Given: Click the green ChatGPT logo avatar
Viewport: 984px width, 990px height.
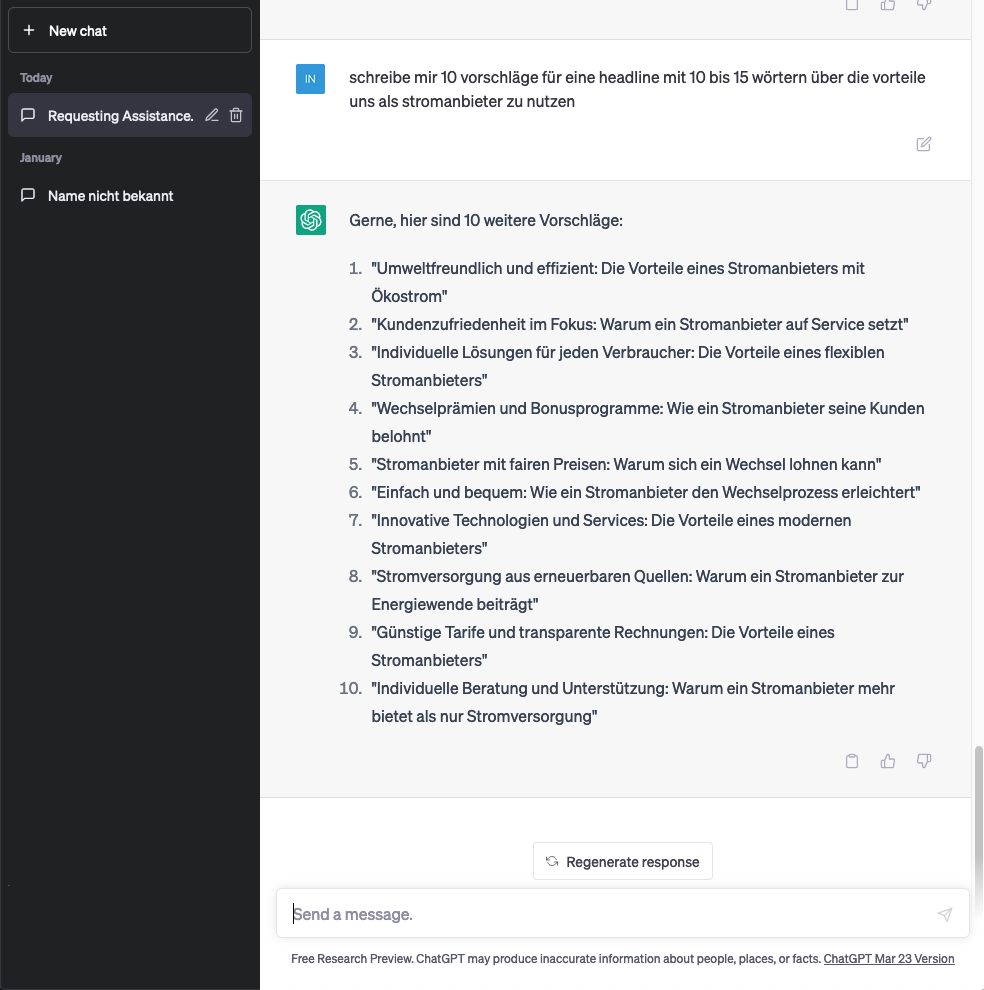Looking at the screenshot, I should tap(310, 219).
